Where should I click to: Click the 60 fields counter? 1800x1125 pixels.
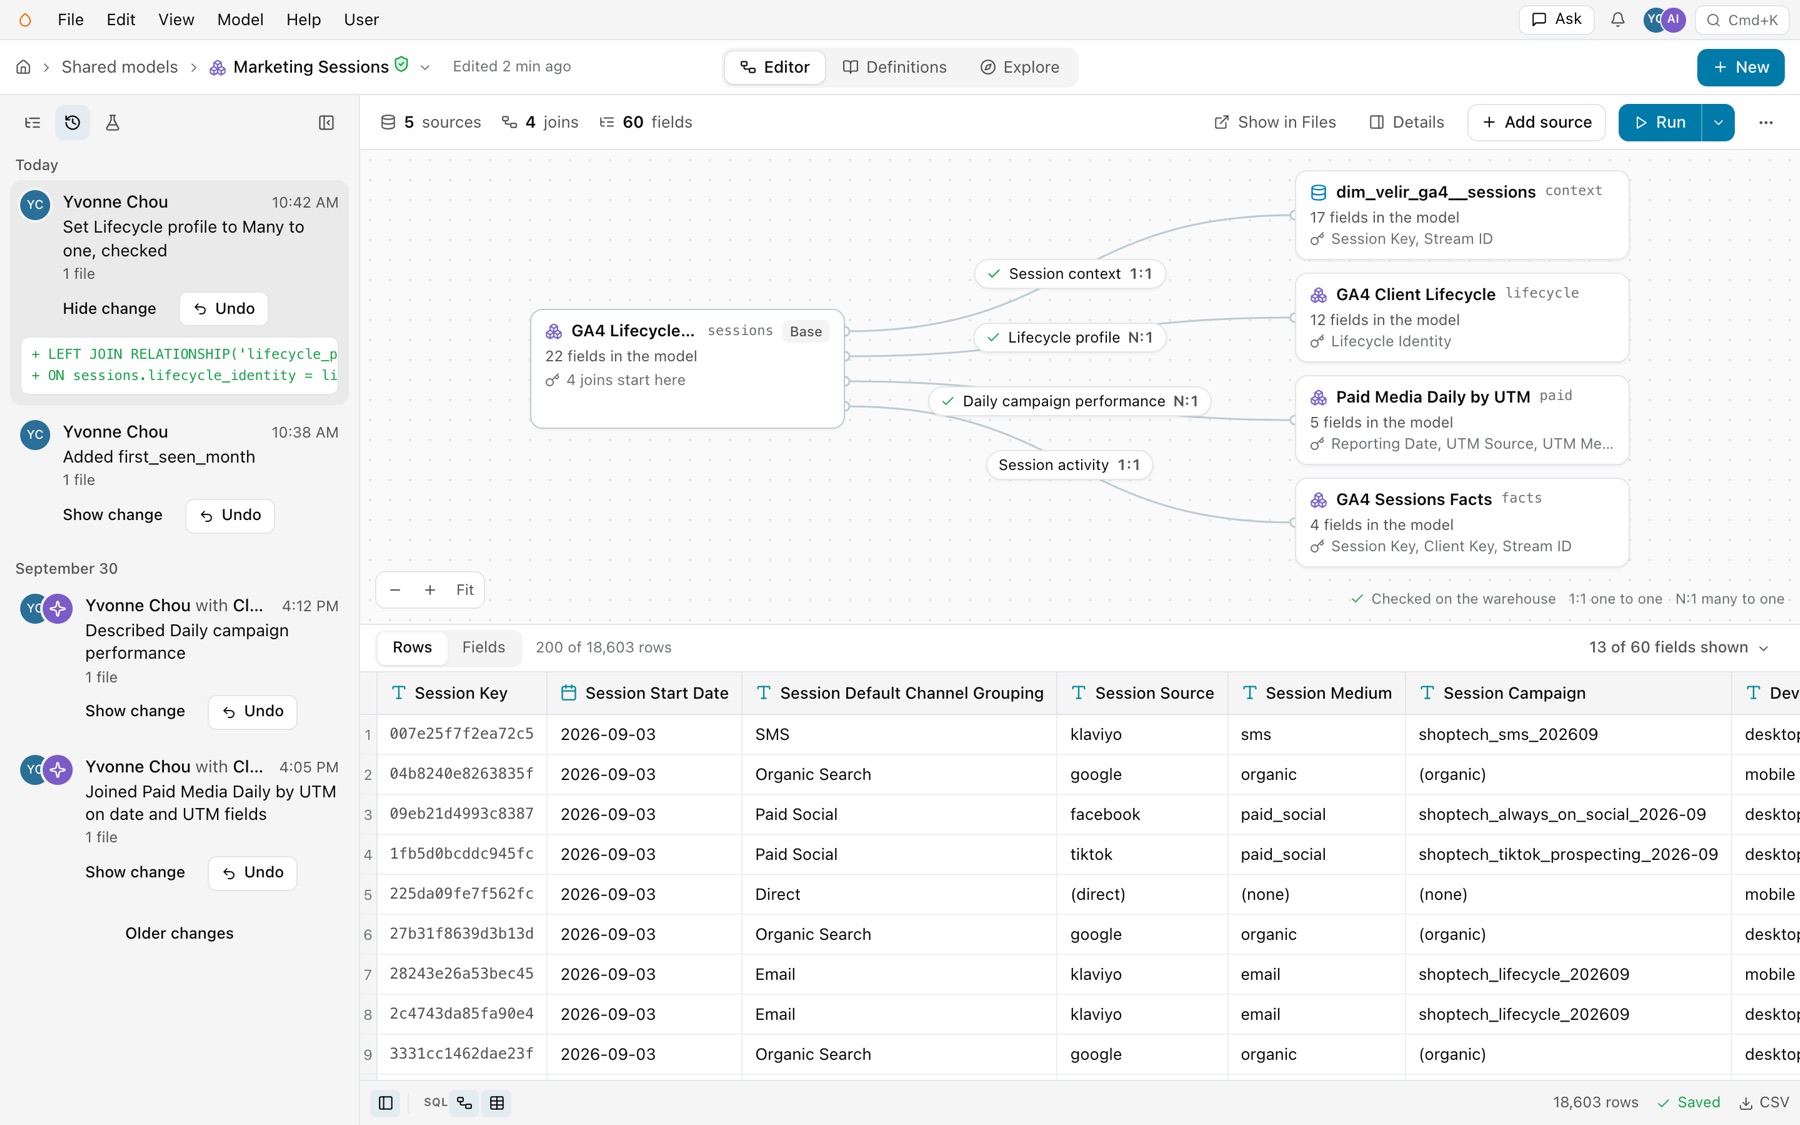click(x=646, y=122)
